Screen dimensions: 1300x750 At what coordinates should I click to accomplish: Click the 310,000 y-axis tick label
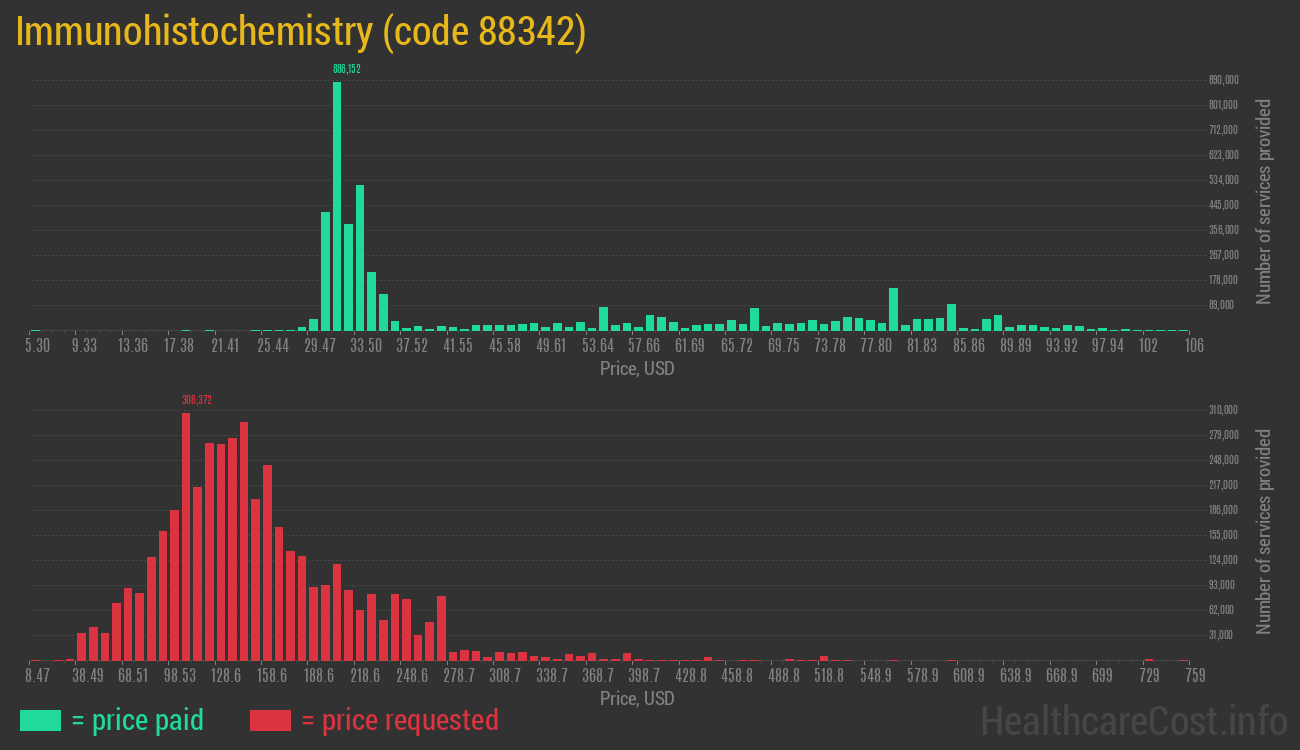tap(1224, 410)
